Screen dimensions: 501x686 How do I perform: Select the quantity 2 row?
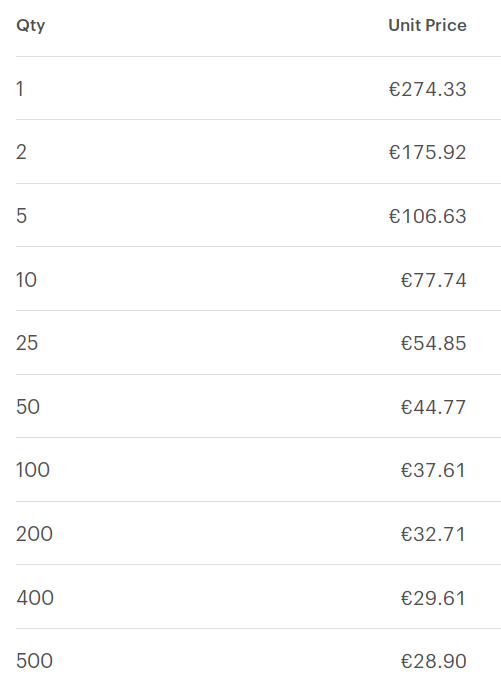point(259,152)
